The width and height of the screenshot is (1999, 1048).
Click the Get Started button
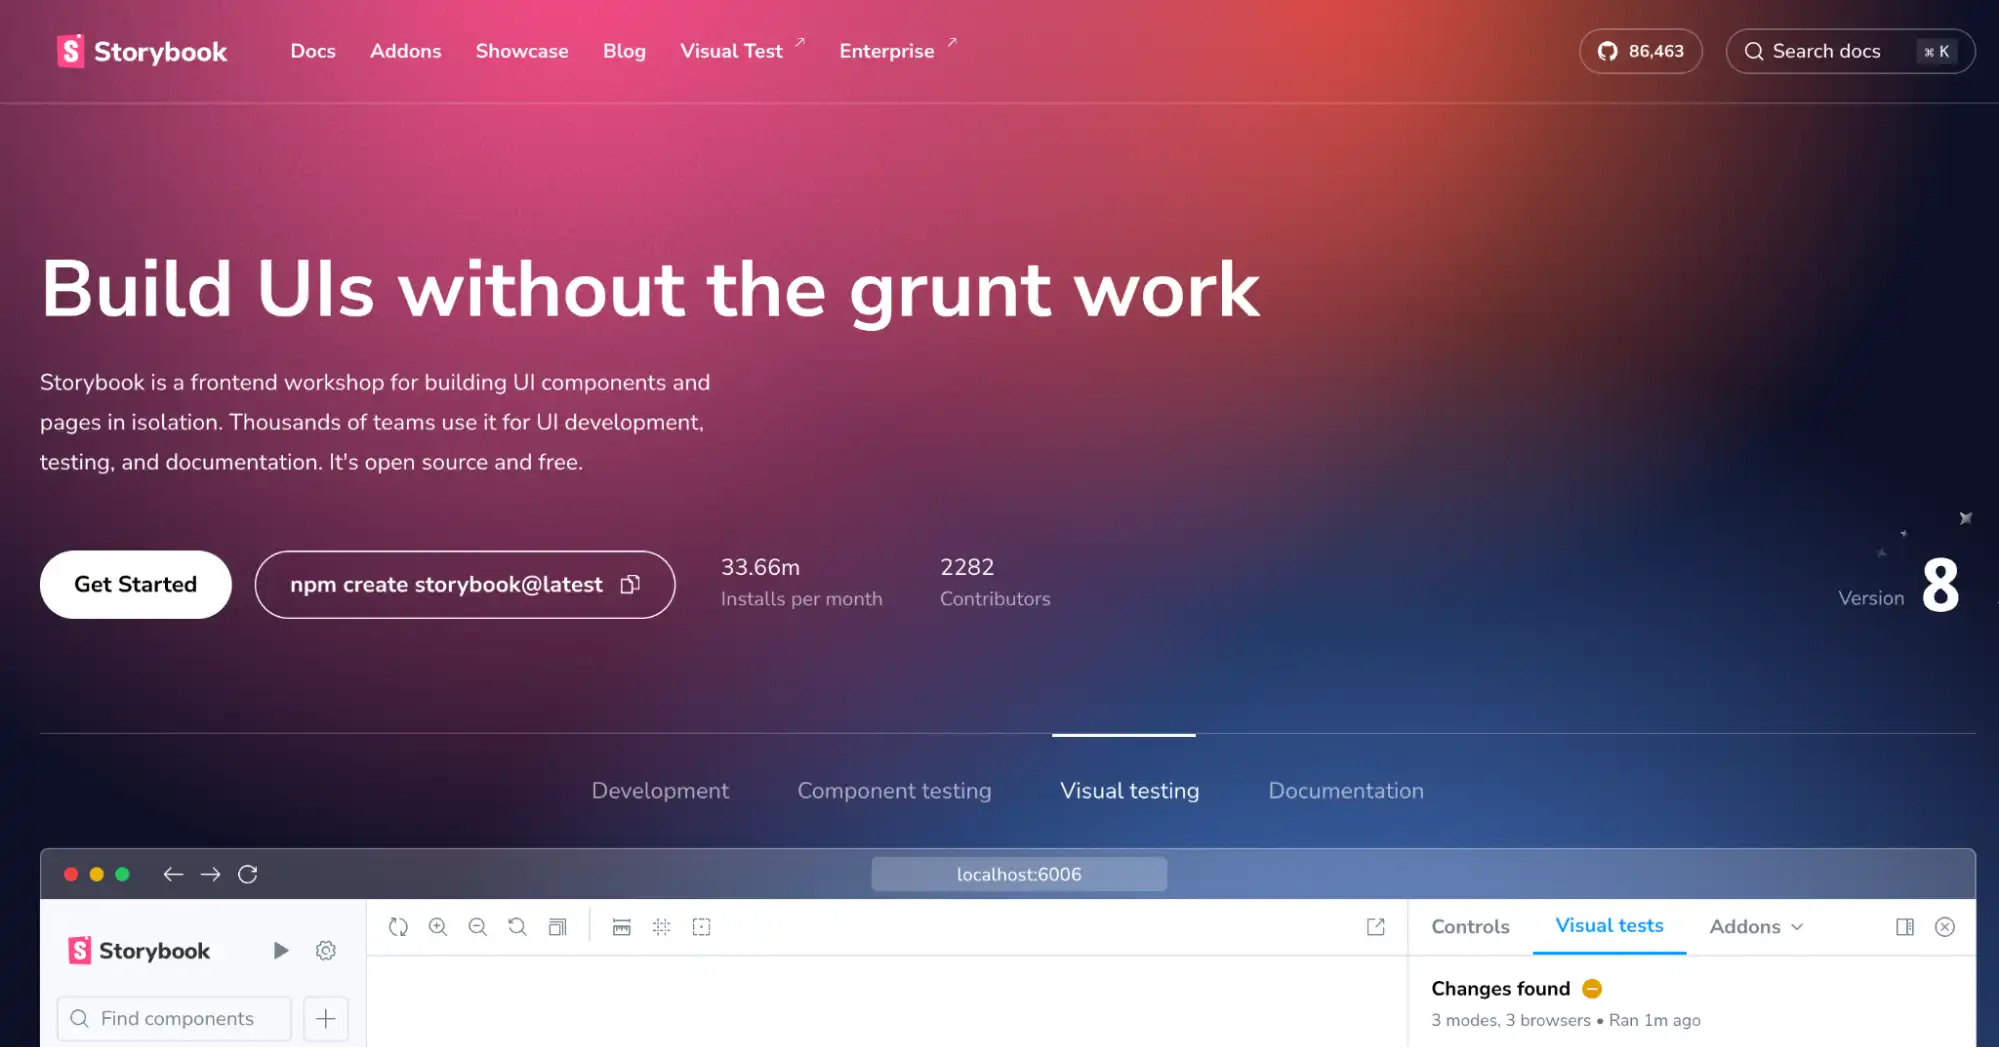click(x=135, y=584)
